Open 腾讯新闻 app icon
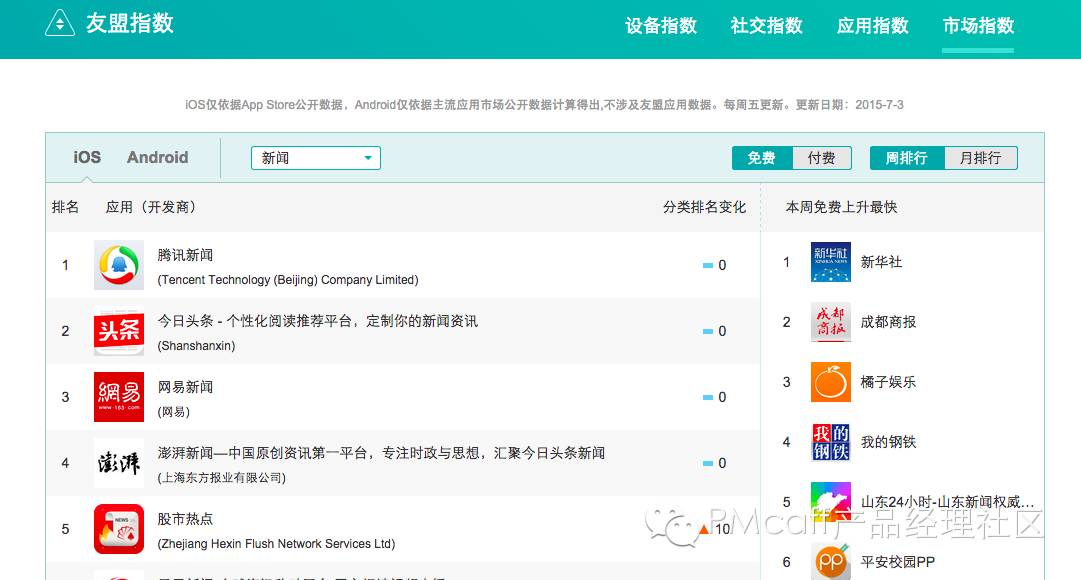This screenshot has width=1081, height=580. pos(119,265)
